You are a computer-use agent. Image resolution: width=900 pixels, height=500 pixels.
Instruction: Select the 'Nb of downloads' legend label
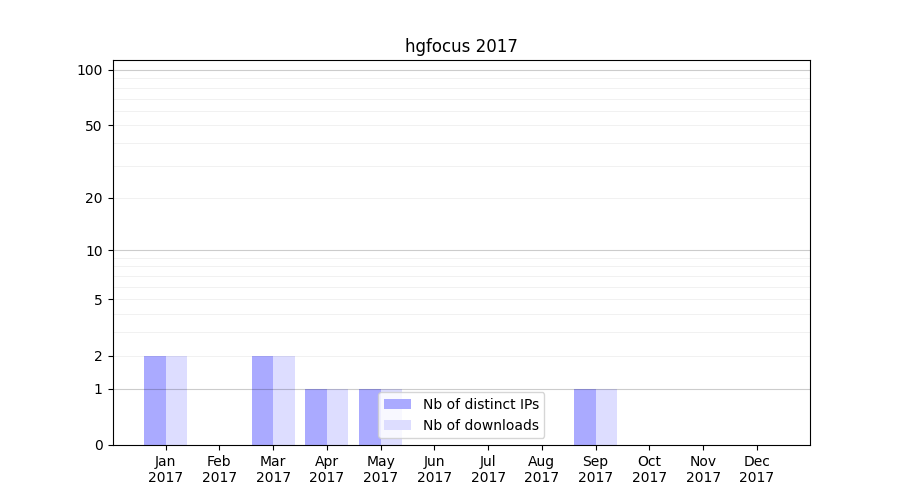(480, 425)
